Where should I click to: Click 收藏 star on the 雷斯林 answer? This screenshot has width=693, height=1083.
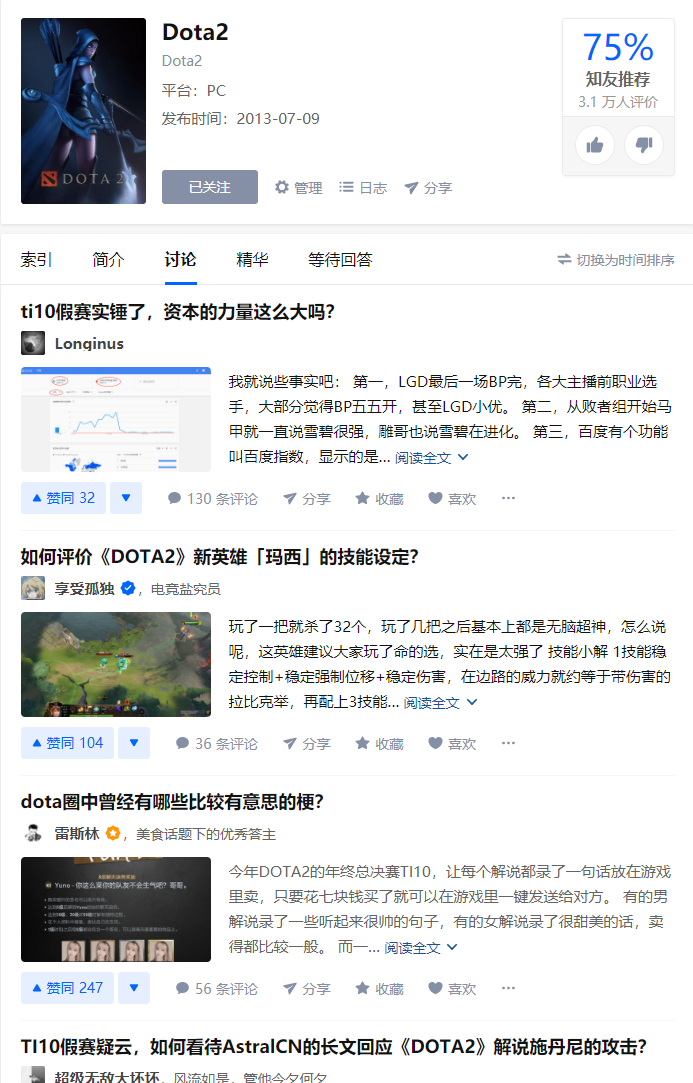(379, 989)
